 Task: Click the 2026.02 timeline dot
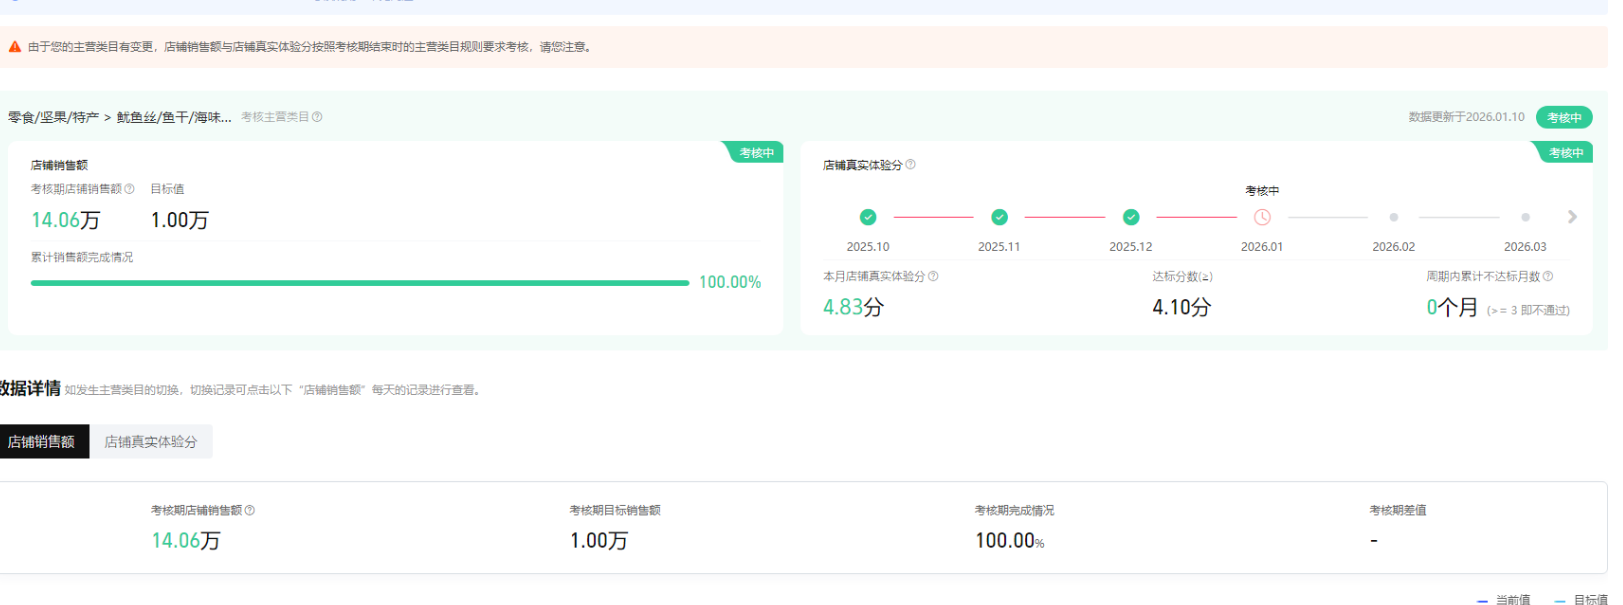point(1393,217)
